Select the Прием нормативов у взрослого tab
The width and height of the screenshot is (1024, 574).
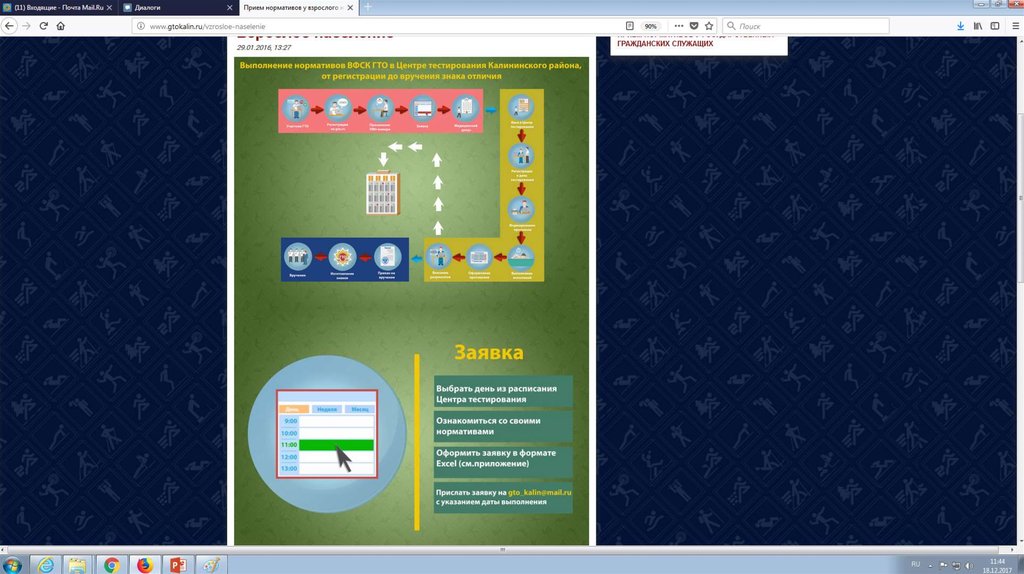(298, 8)
